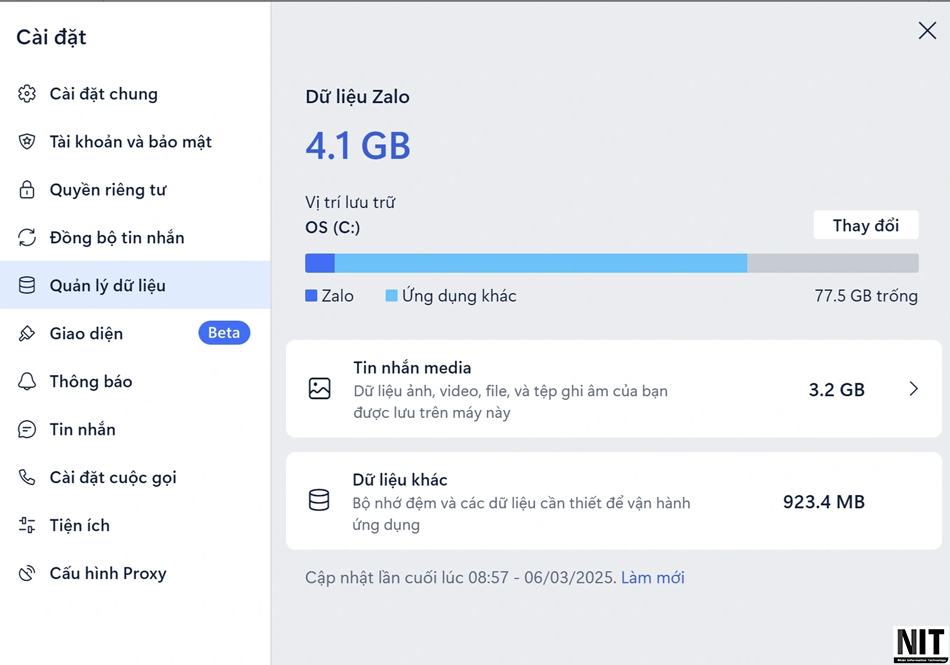This screenshot has width=950, height=665.
Task: Click the speech bubble icon for Tin nhắn
Action: [x=27, y=429]
